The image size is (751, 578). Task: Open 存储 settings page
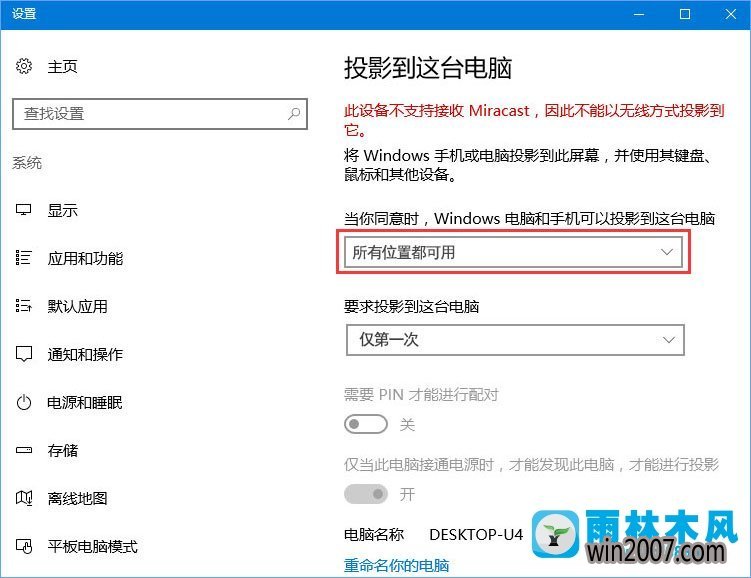tap(62, 451)
